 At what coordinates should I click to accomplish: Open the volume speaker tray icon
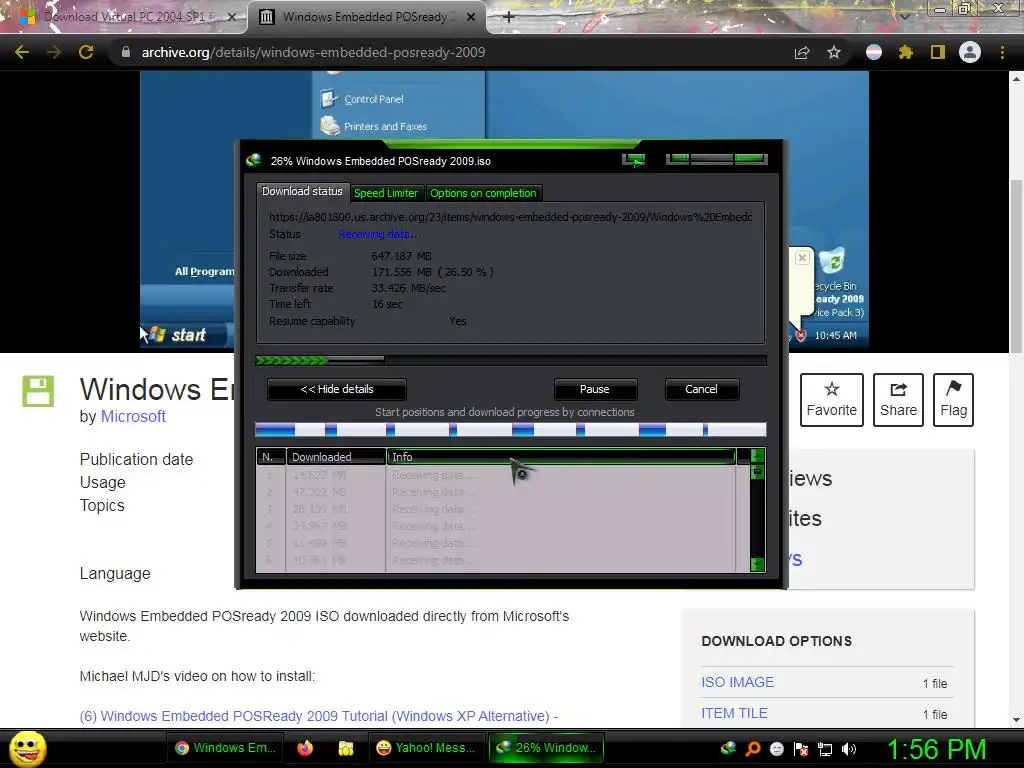click(849, 748)
